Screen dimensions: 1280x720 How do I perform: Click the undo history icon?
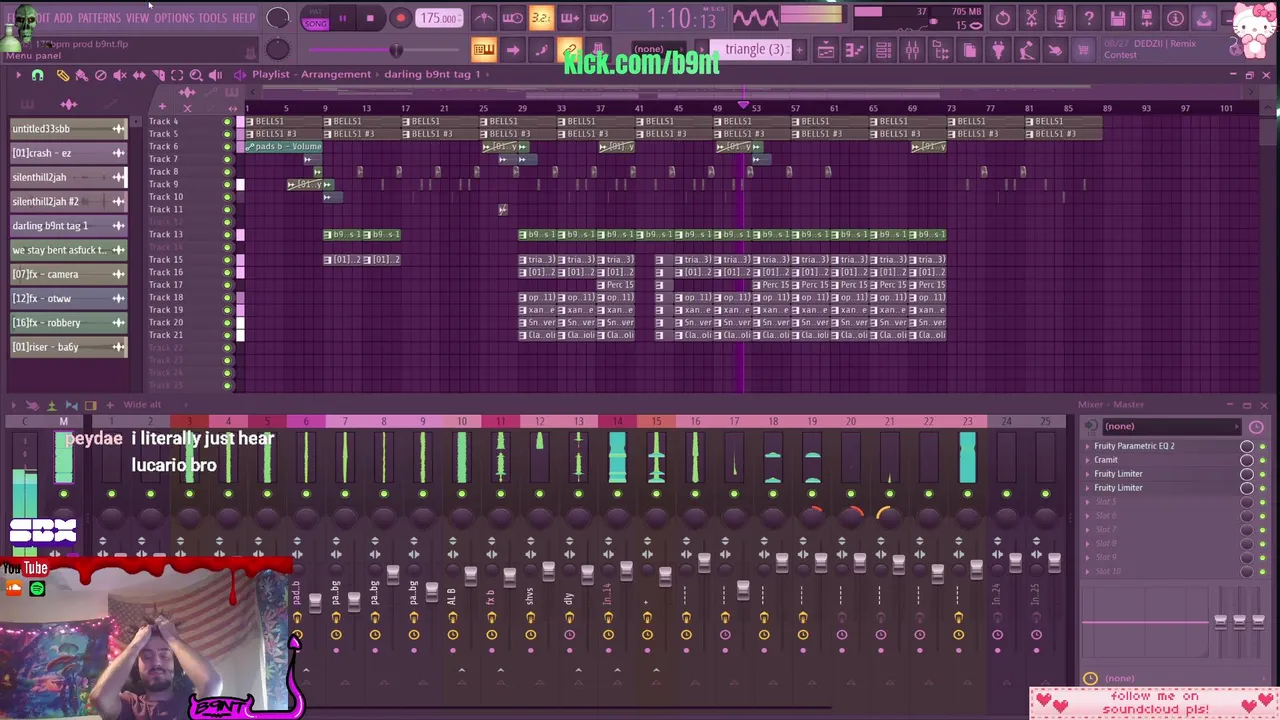1002,18
